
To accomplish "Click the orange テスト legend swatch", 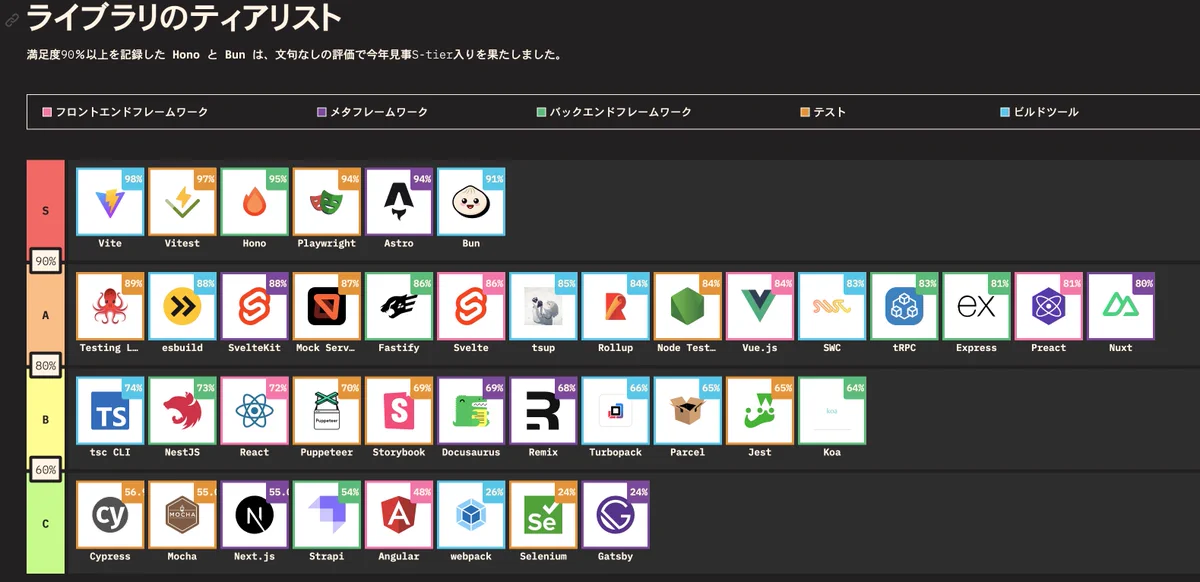I will pyautogui.click(x=805, y=112).
